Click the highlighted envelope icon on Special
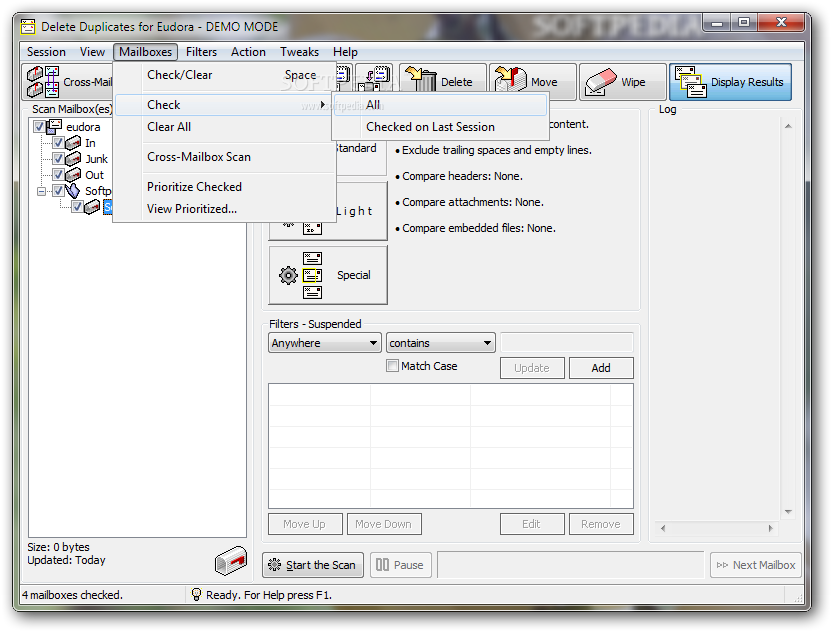 tap(312, 275)
